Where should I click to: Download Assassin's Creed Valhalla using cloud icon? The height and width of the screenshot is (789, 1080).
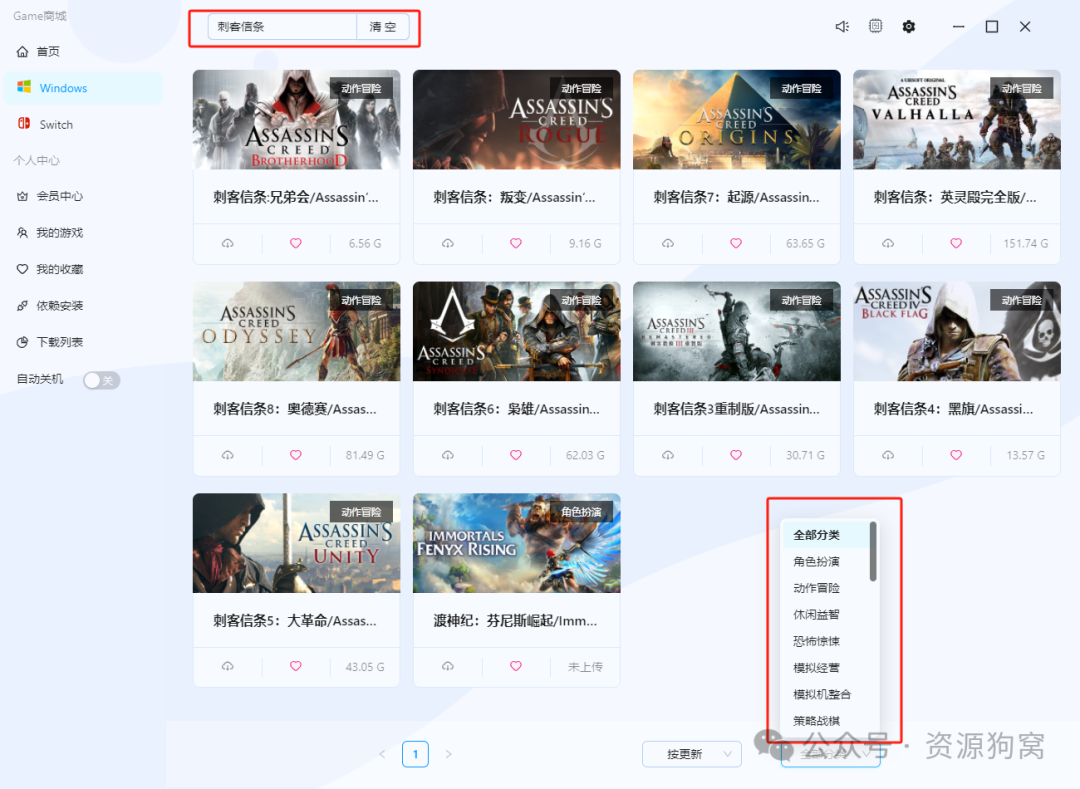(x=888, y=244)
